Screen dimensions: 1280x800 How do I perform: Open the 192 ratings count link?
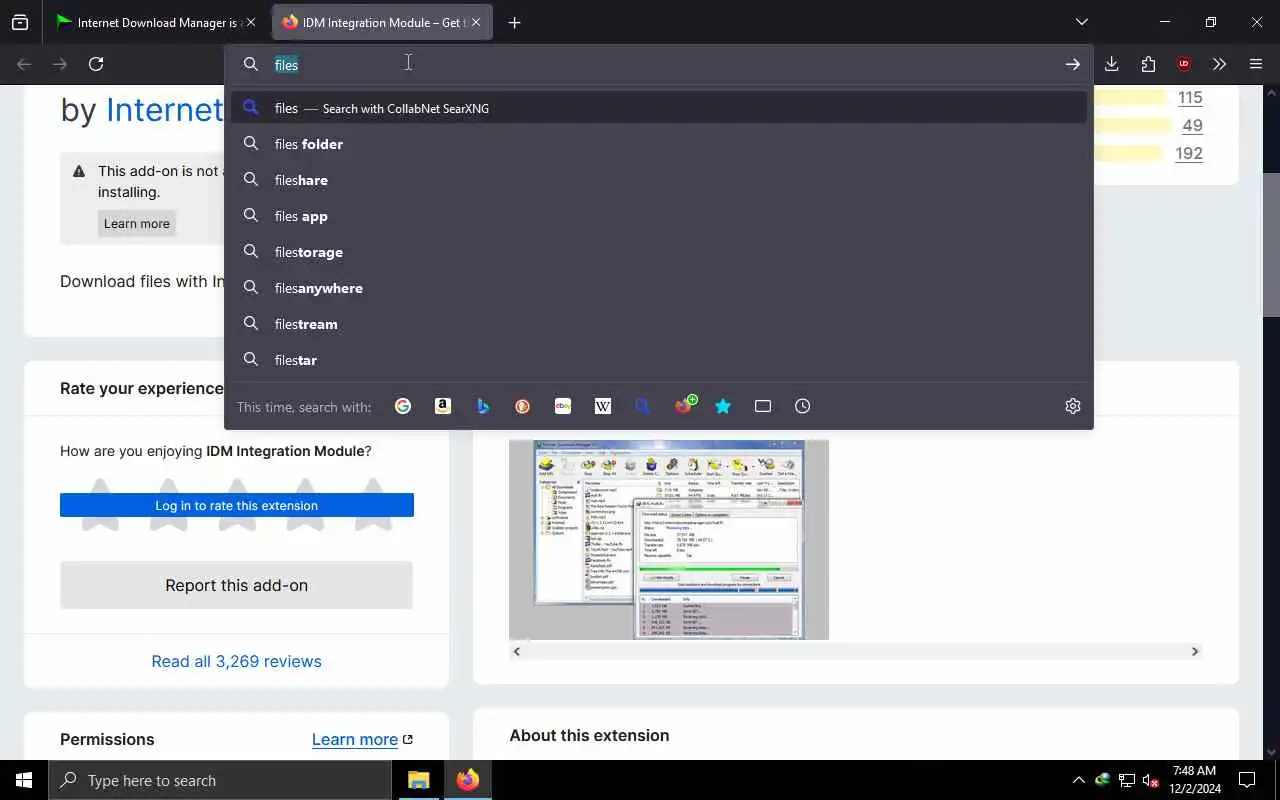click(x=1189, y=153)
